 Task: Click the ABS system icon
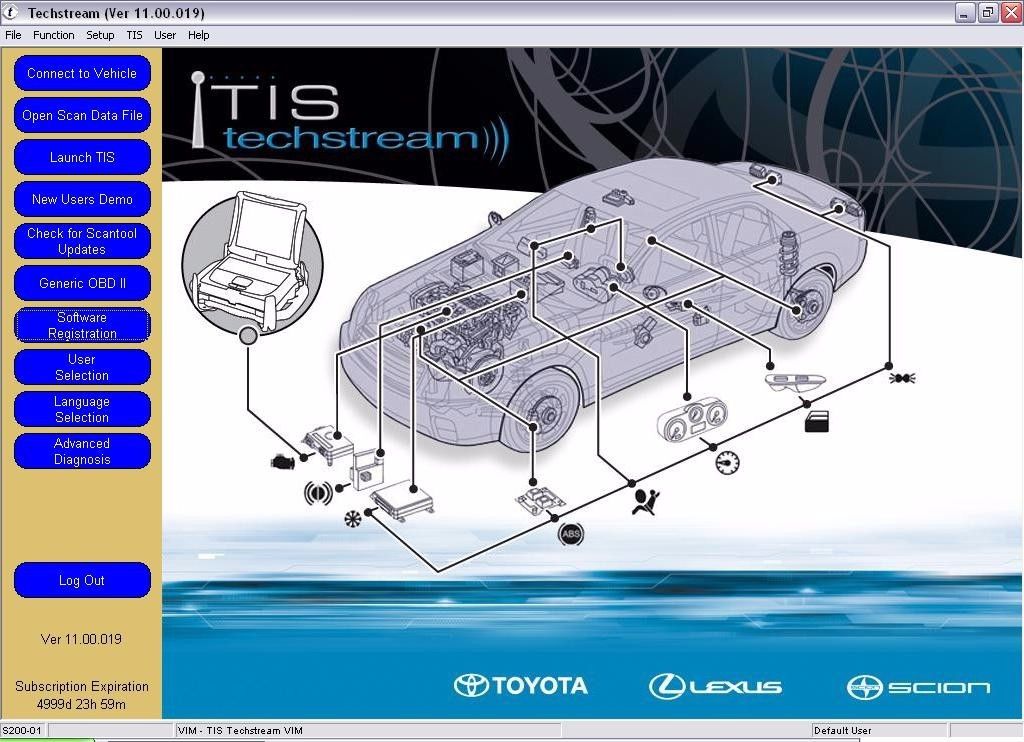coord(571,534)
